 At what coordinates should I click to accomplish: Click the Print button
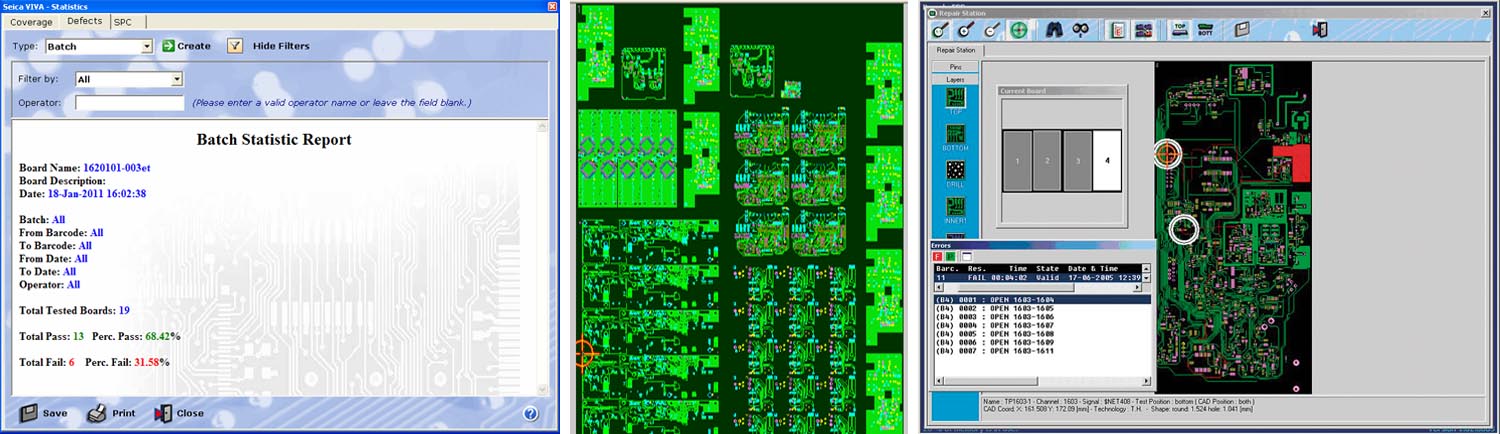click(111, 413)
